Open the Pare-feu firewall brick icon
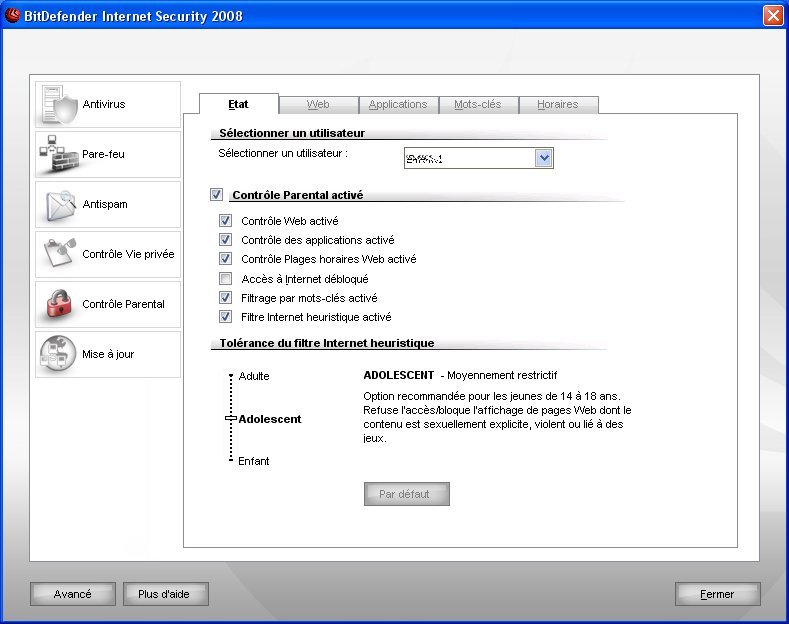The width and height of the screenshot is (789, 624). [59, 154]
